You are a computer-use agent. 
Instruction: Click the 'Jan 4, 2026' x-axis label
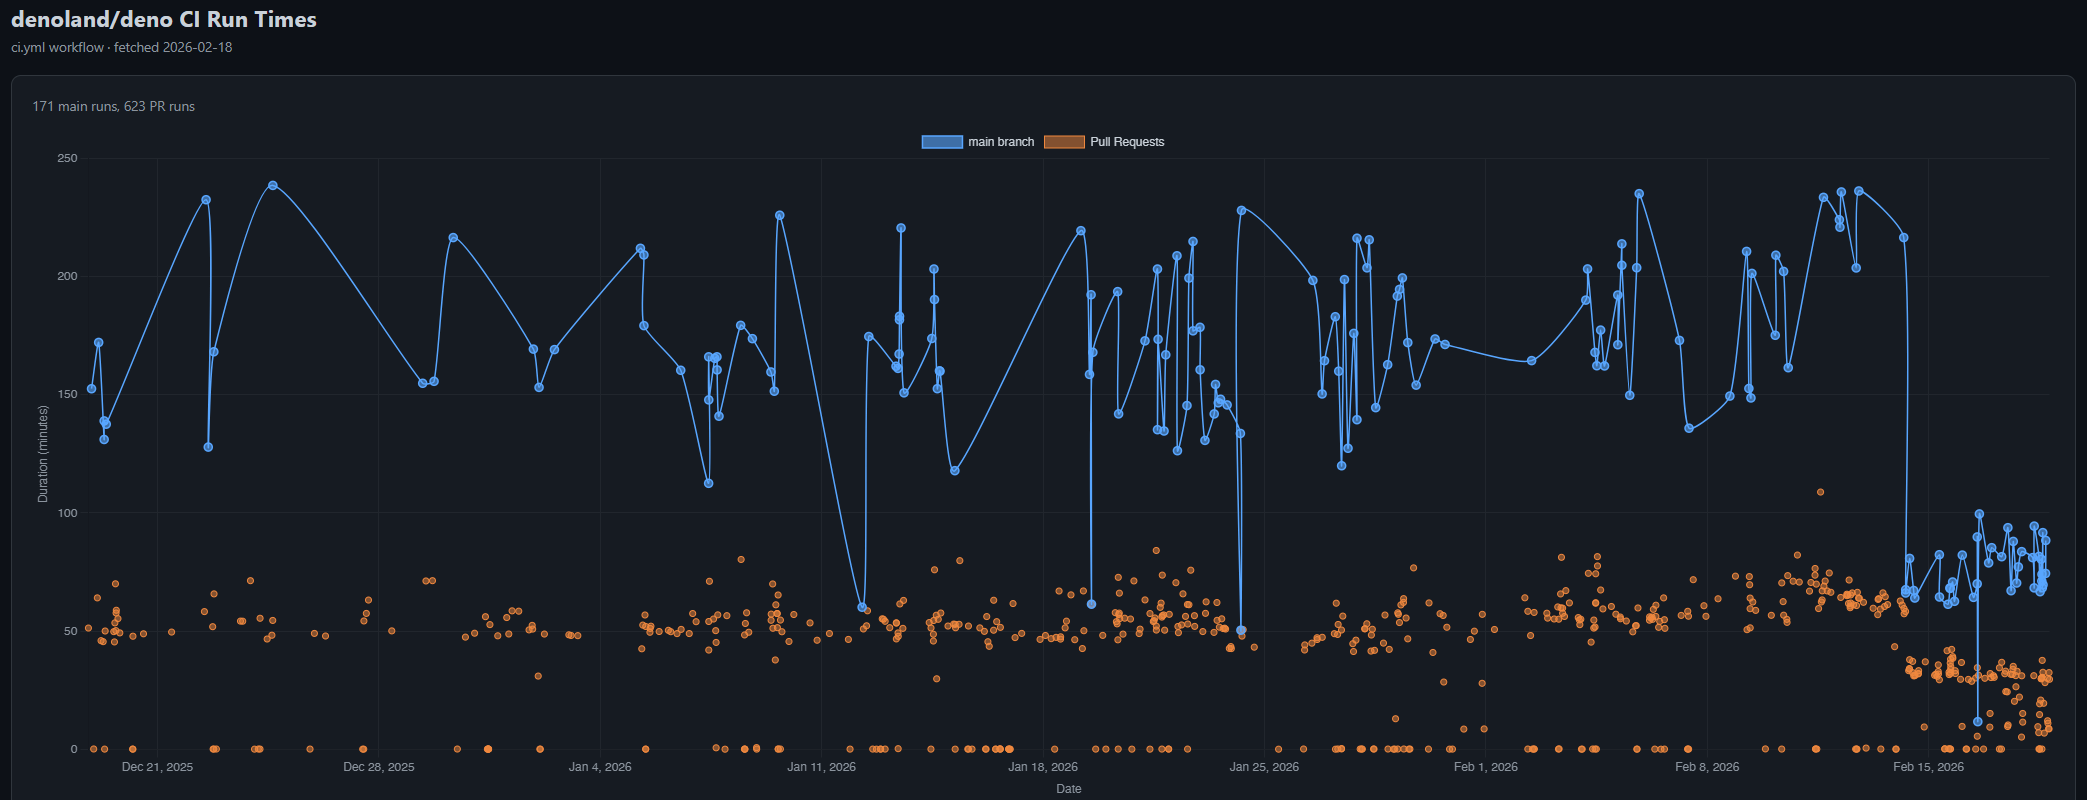tap(600, 767)
